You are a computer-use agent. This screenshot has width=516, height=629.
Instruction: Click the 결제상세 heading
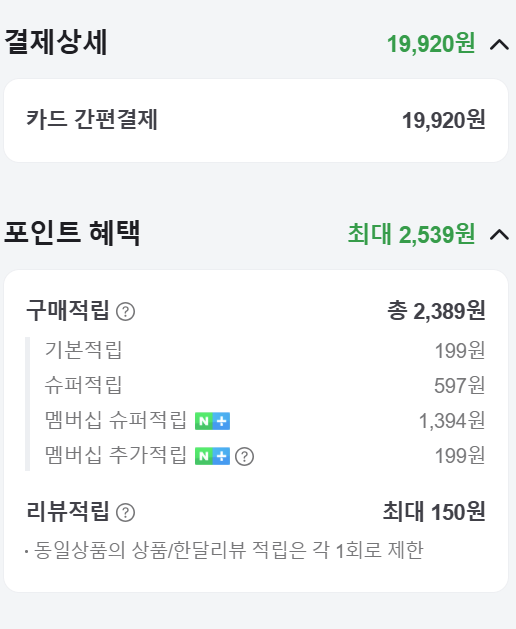56,42
